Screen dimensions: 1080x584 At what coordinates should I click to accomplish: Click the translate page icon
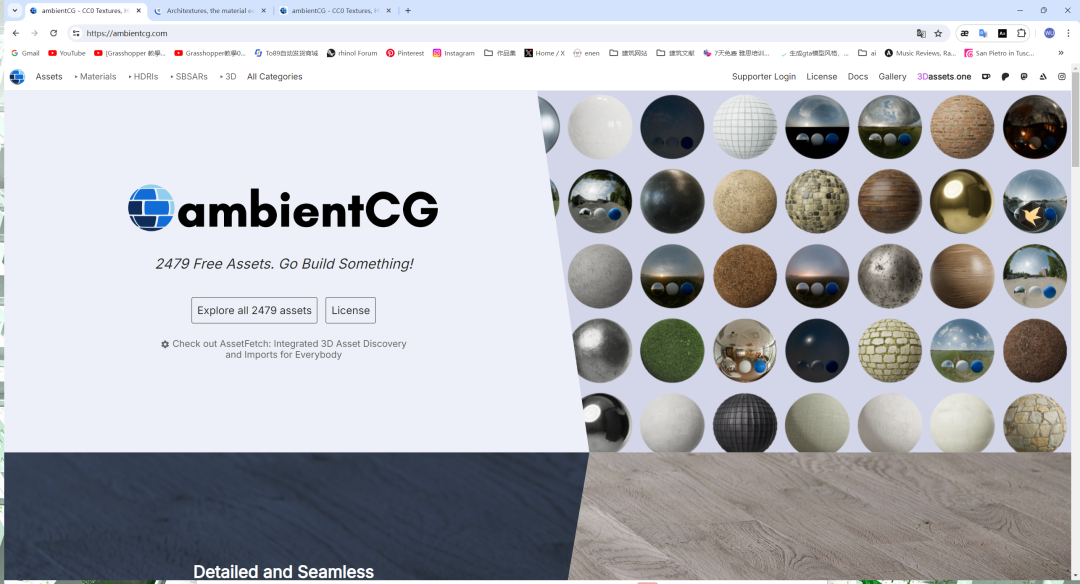coord(921,33)
